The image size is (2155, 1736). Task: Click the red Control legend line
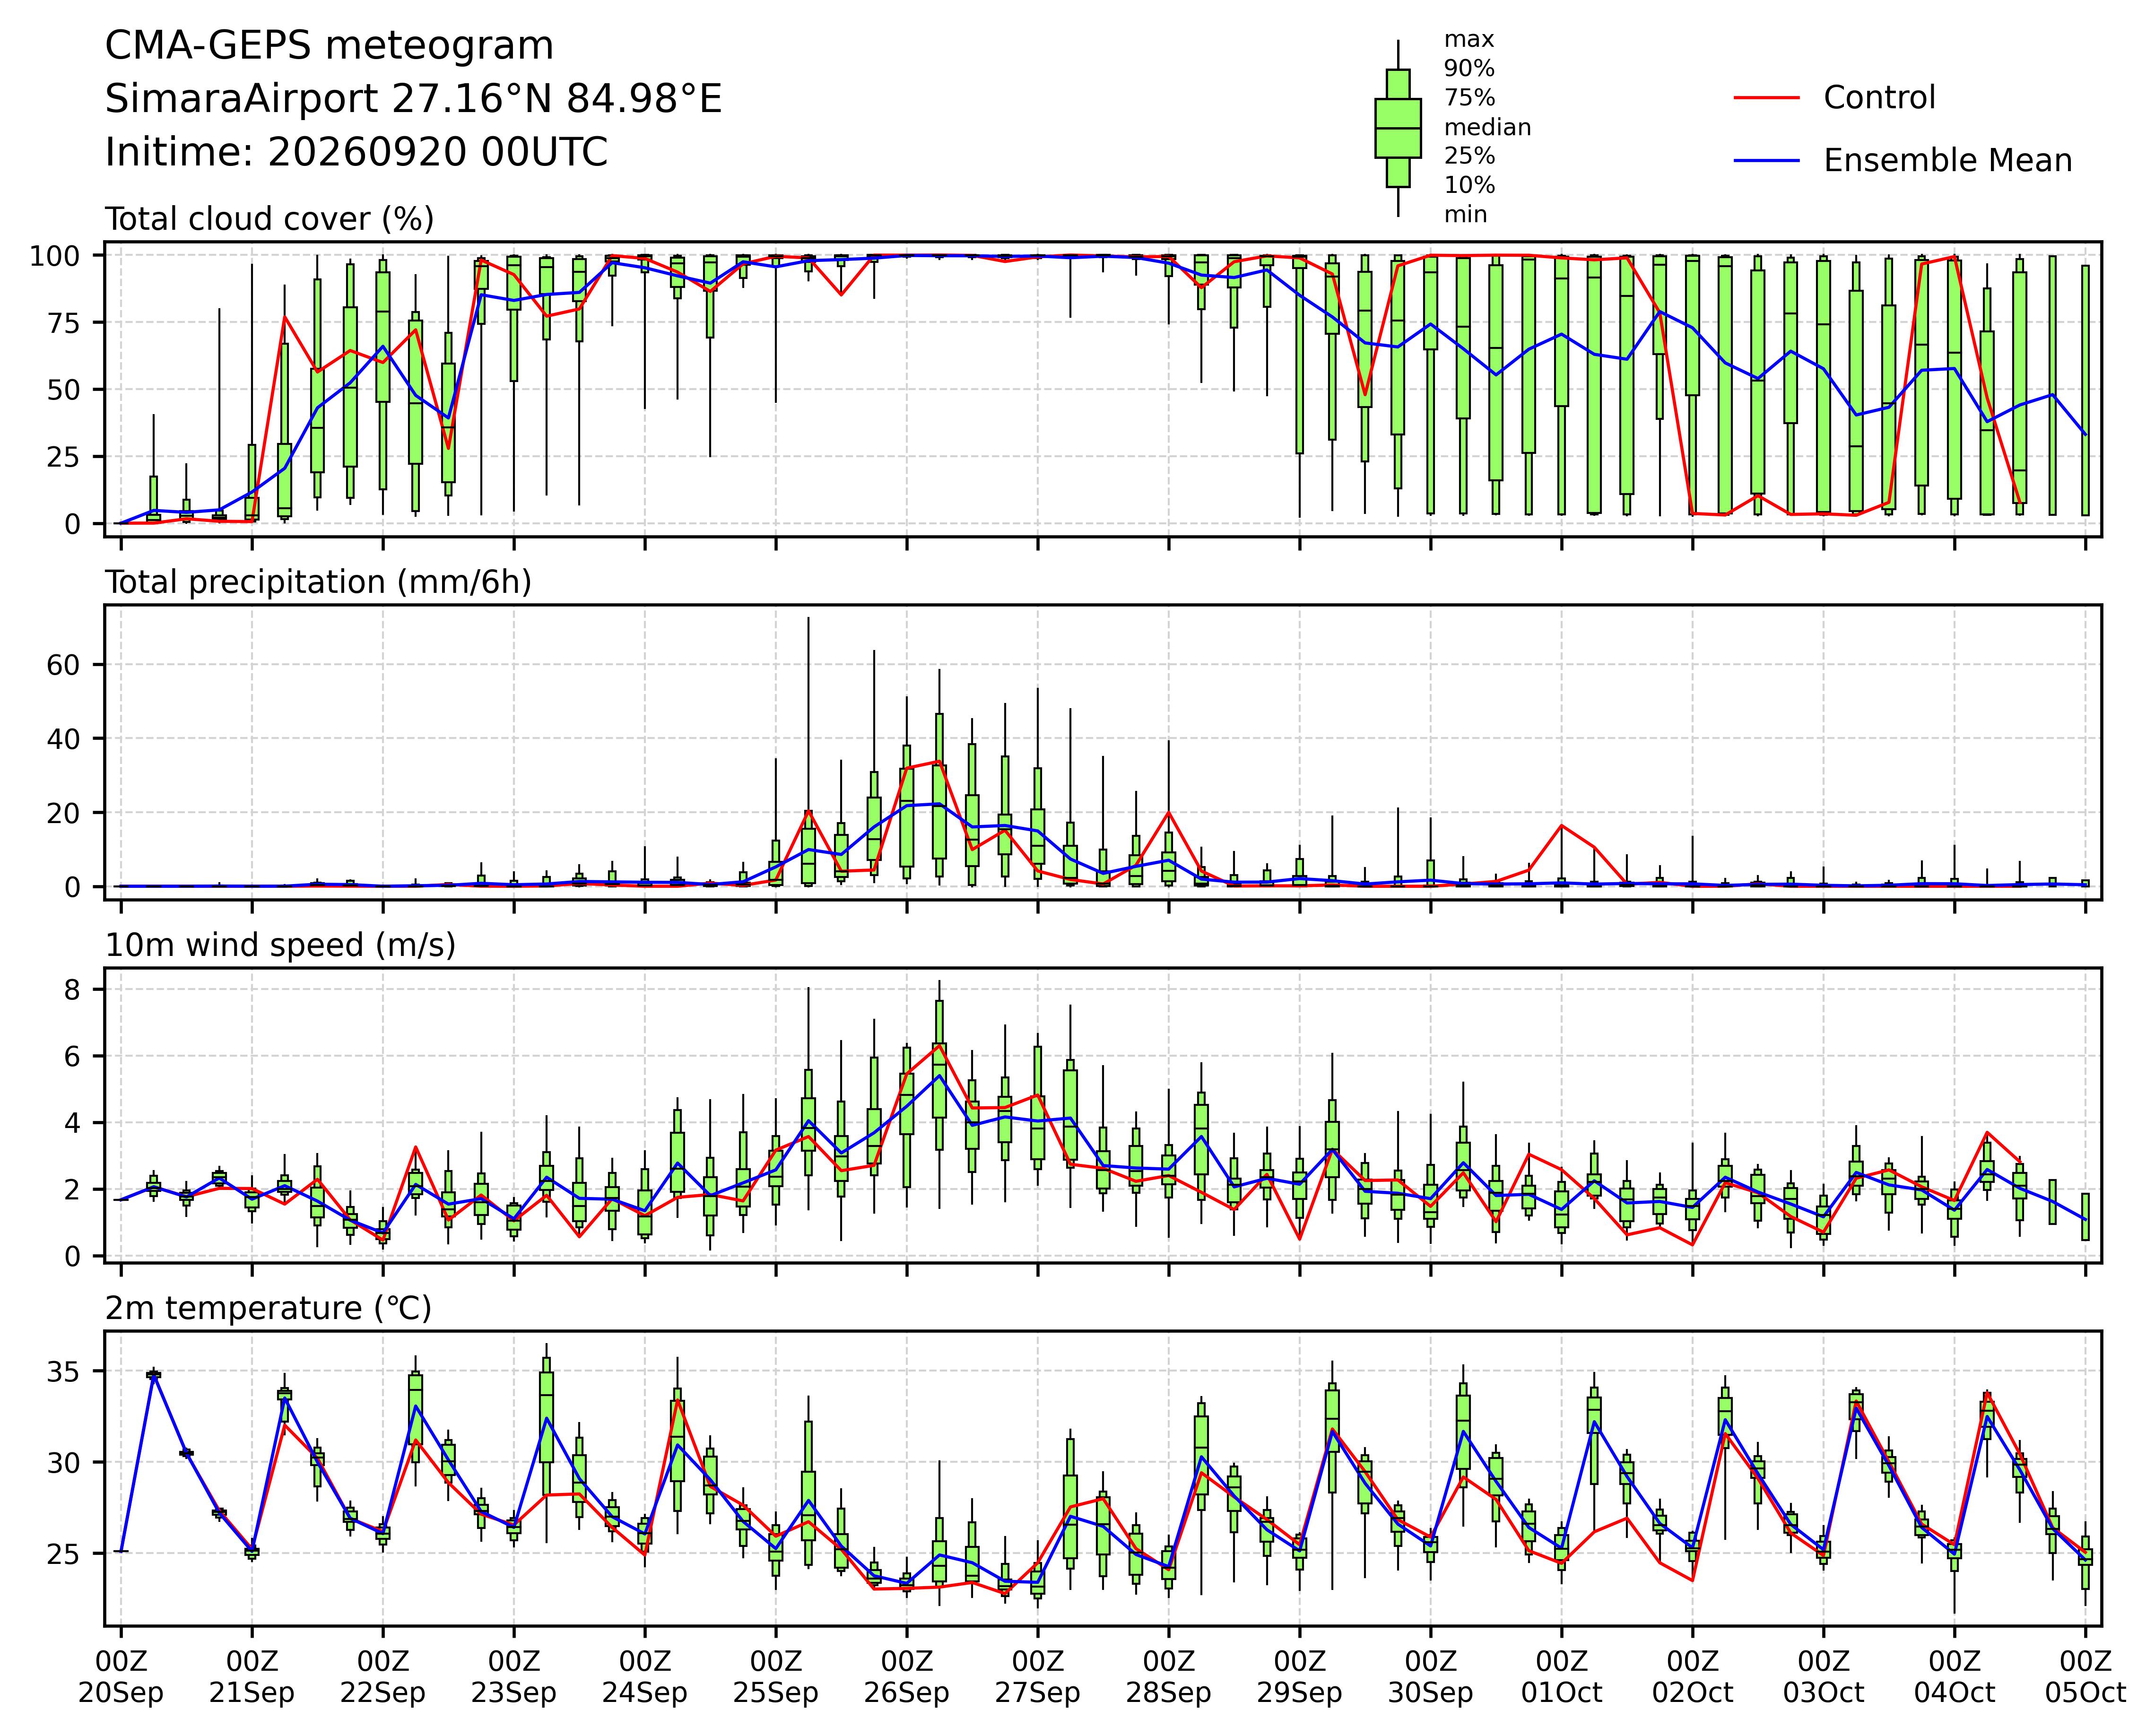[x=1767, y=98]
